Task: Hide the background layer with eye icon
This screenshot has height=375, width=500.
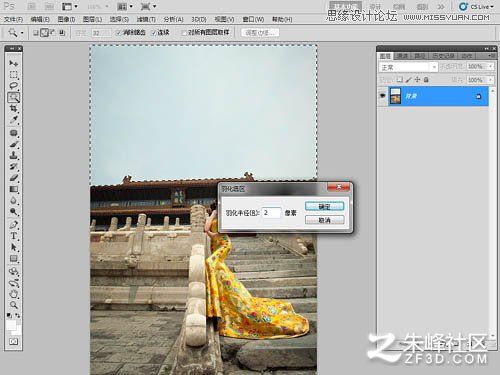Action: point(382,96)
